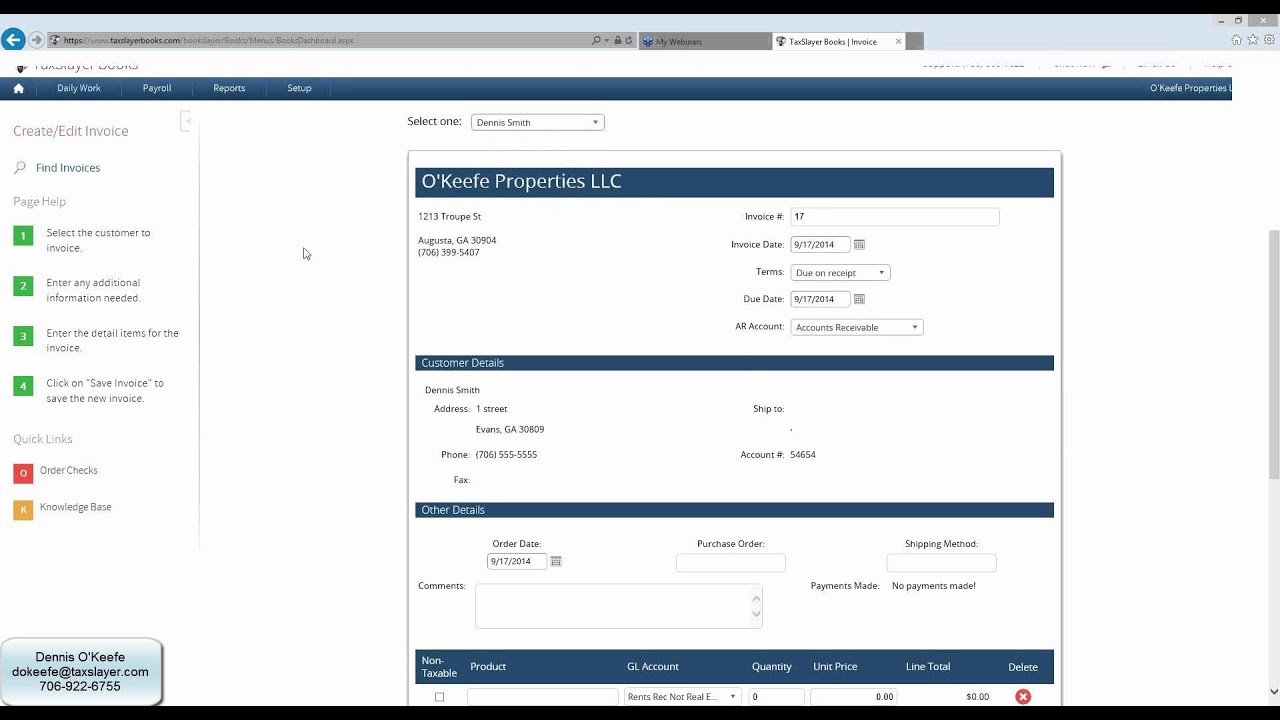Click the Product input field
Image resolution: width=1280 pixels, height=720 pixels.
pyautogui.click(x=543, y=697)
